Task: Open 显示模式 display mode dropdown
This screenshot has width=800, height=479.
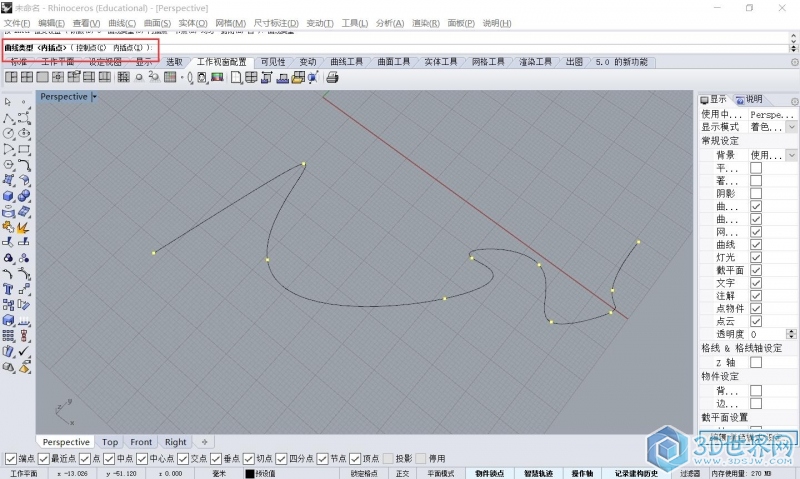Action: tap(791, 127)
